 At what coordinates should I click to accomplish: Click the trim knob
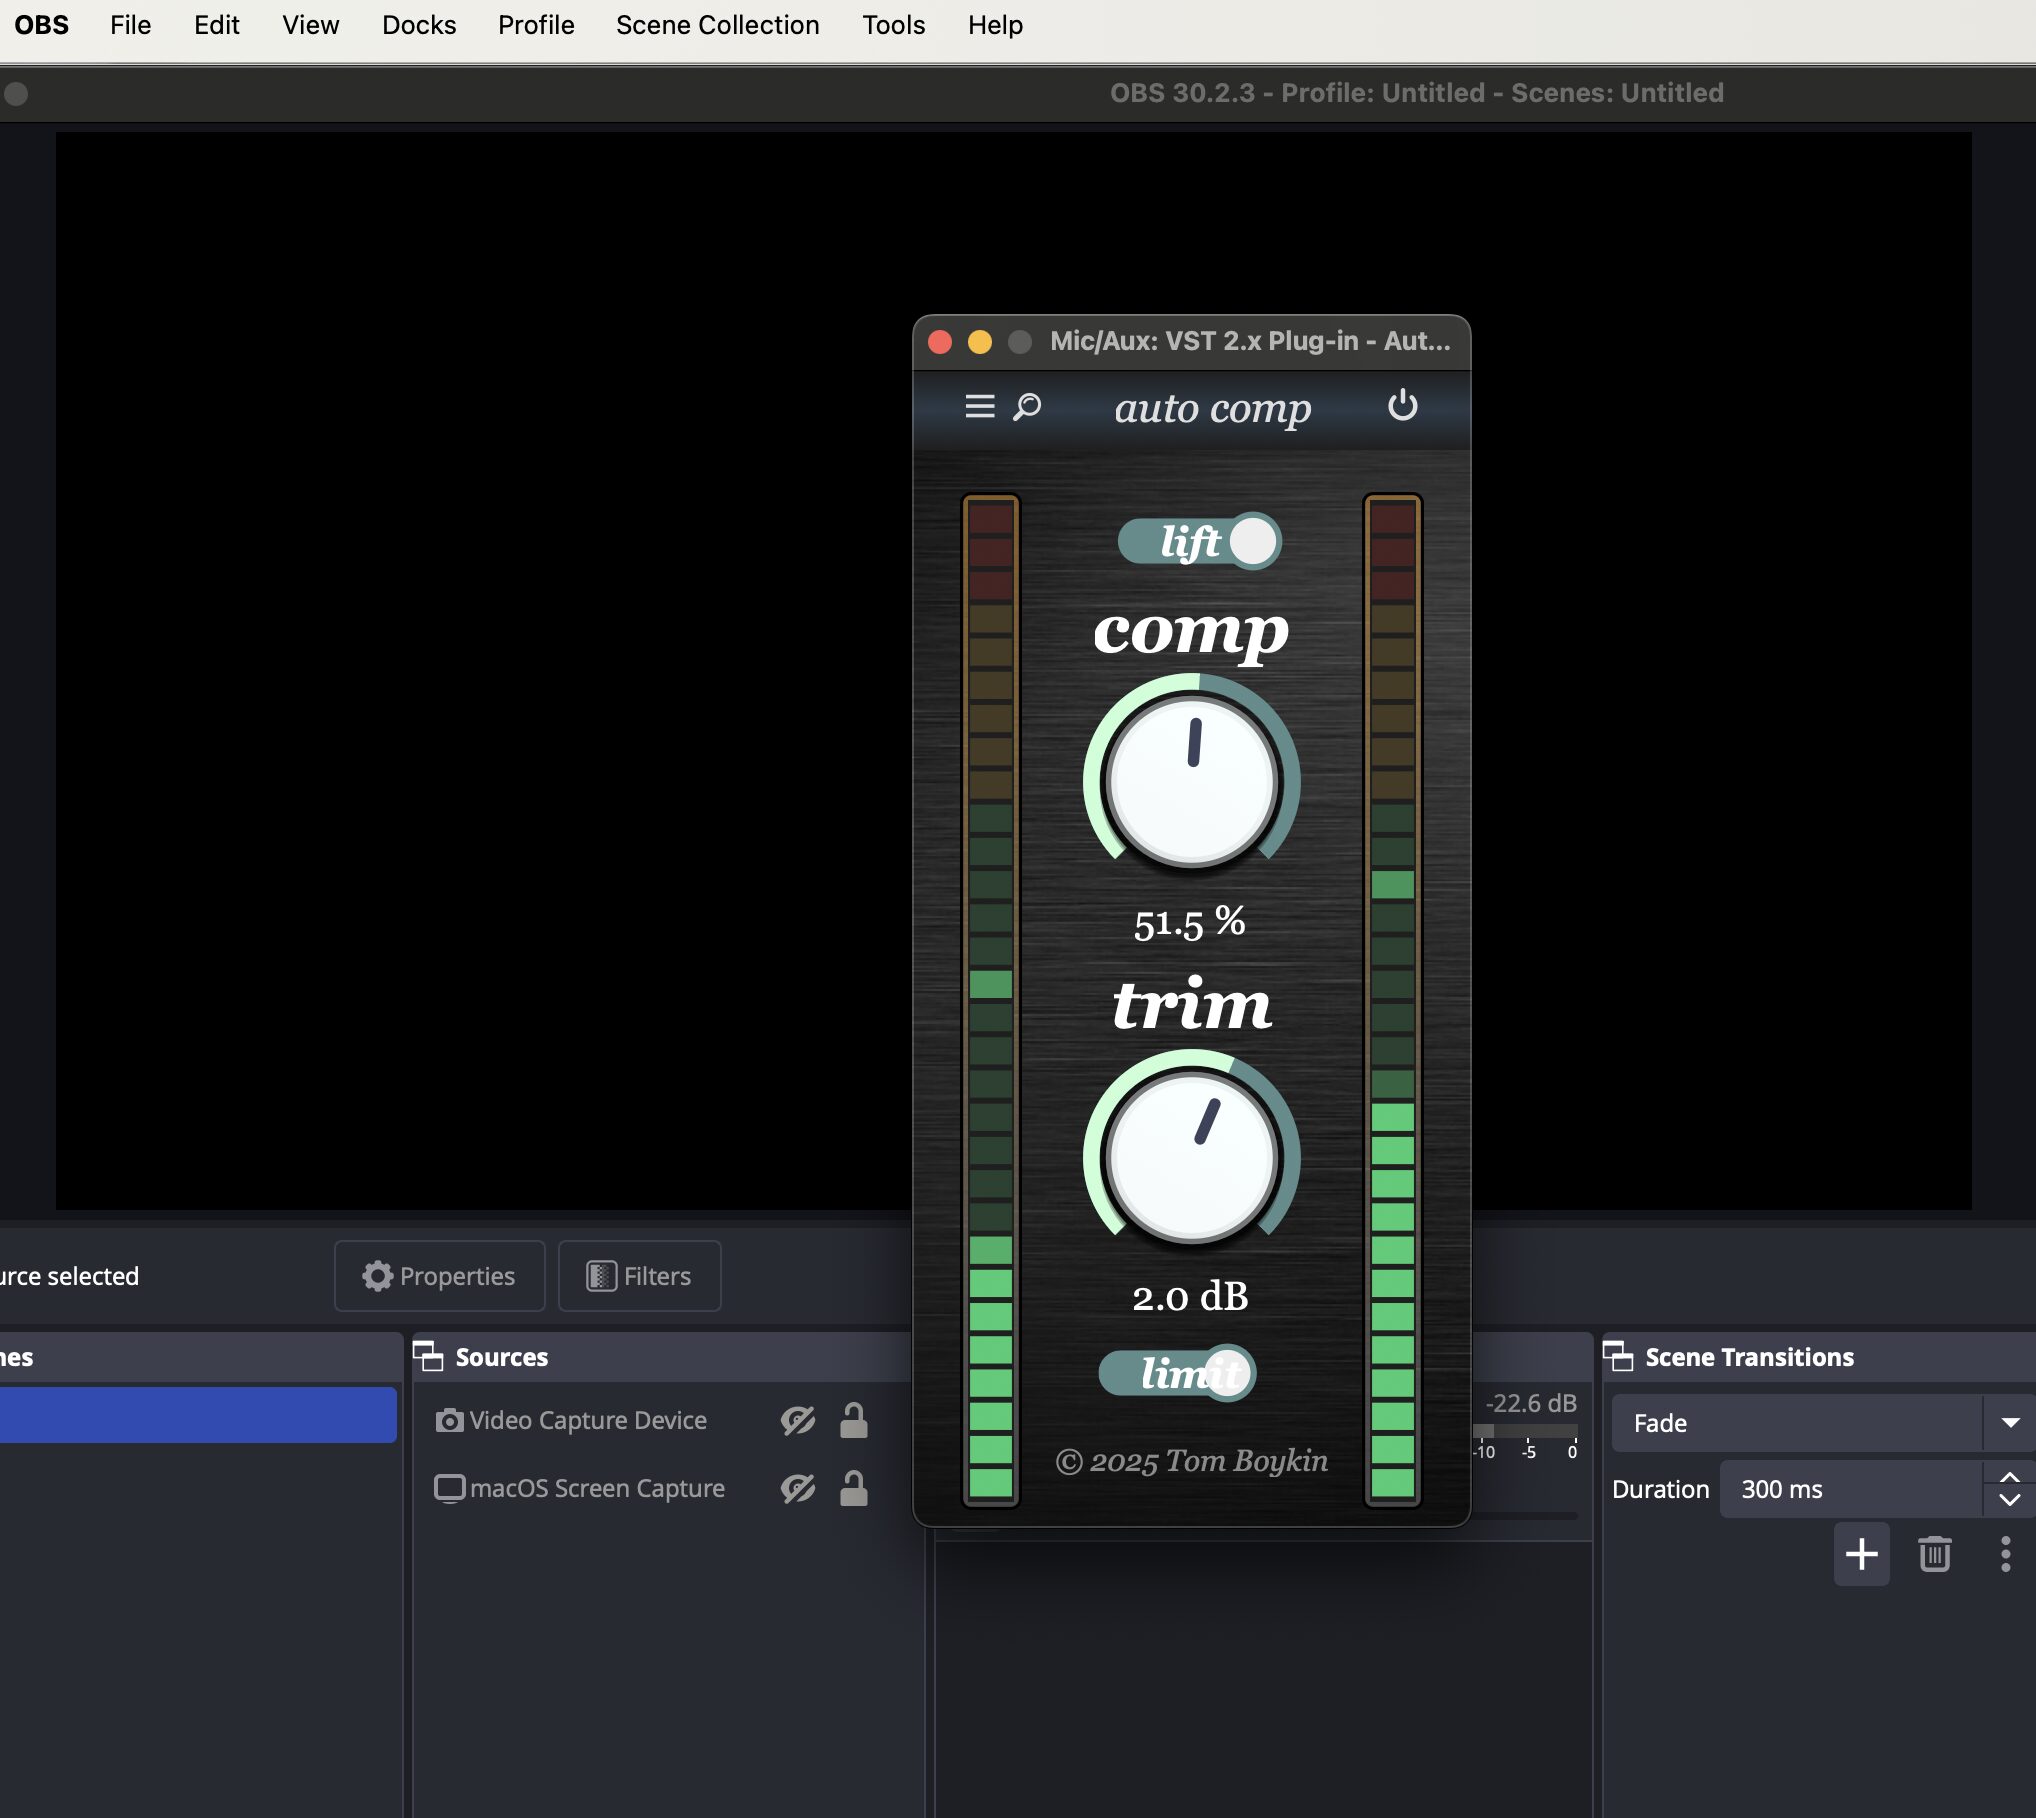pyautogui.click(x=1191, y=1157)
